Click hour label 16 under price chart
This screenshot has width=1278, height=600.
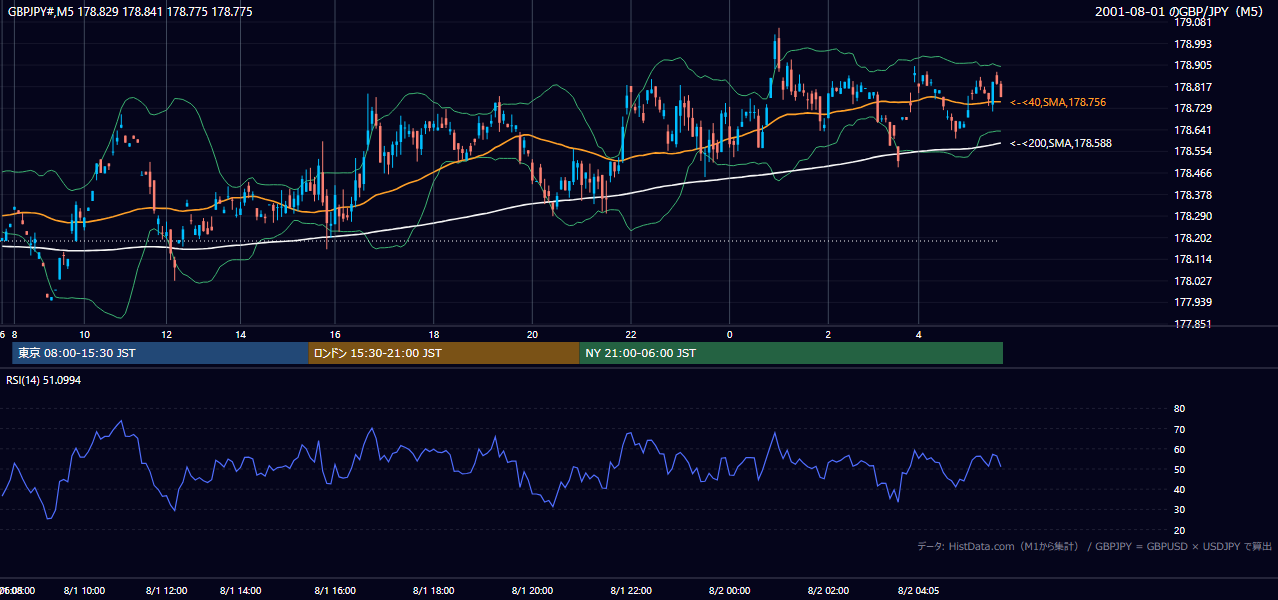click(335, 334)
